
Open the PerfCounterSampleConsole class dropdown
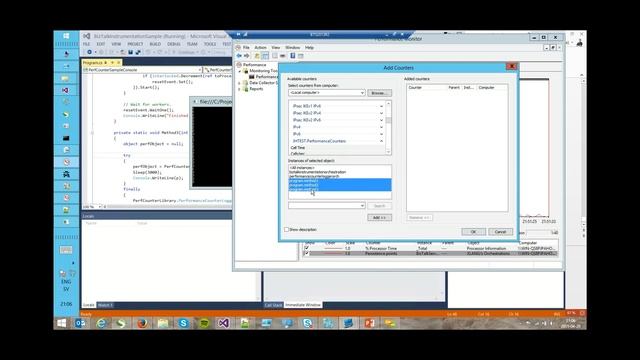click(x=200, y=70)
